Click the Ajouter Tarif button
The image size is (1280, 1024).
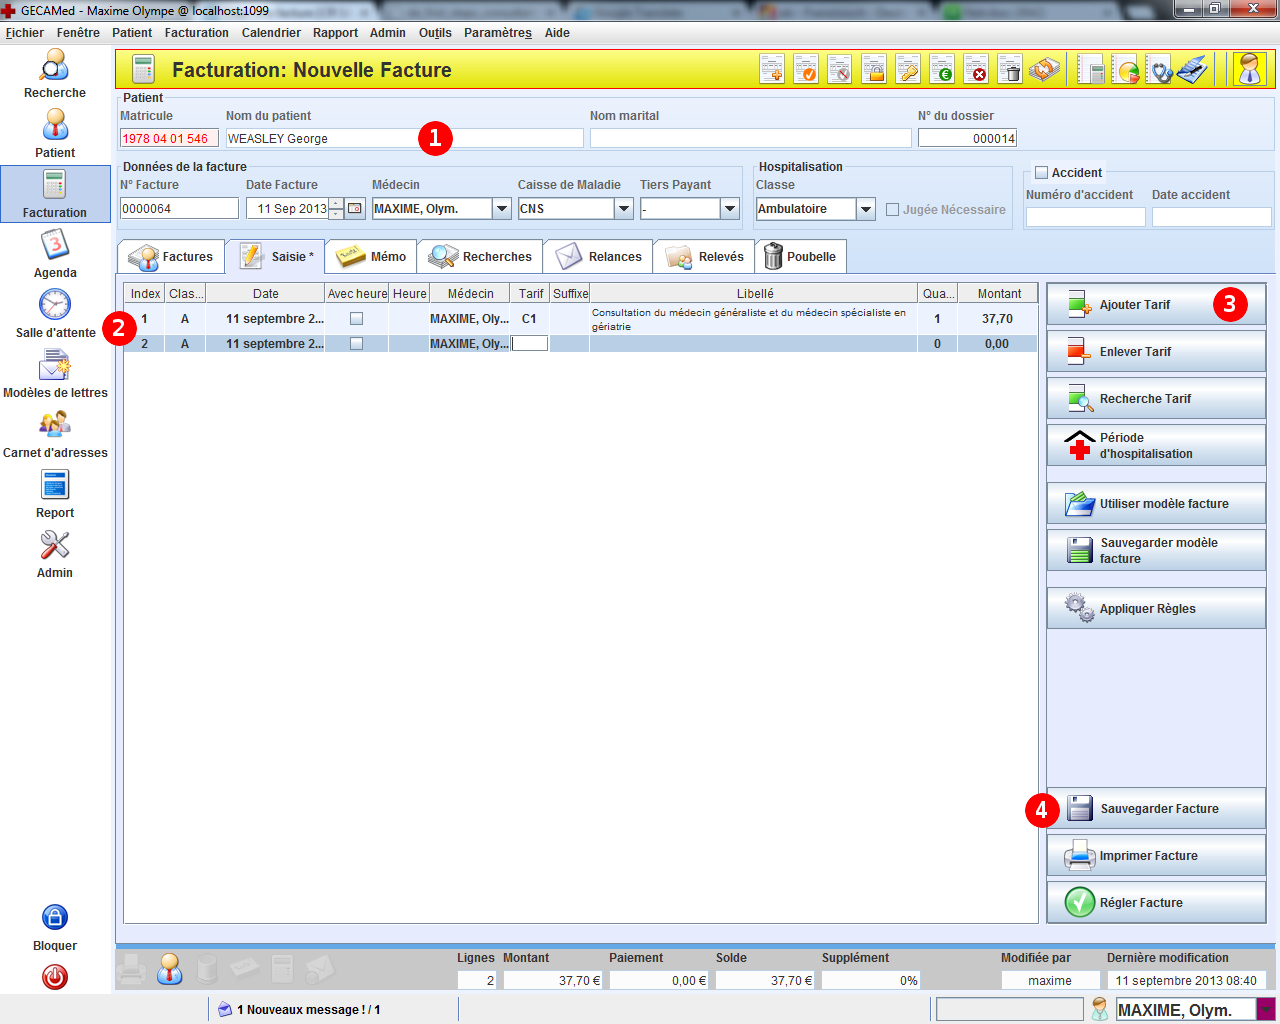coord(1155,305)
